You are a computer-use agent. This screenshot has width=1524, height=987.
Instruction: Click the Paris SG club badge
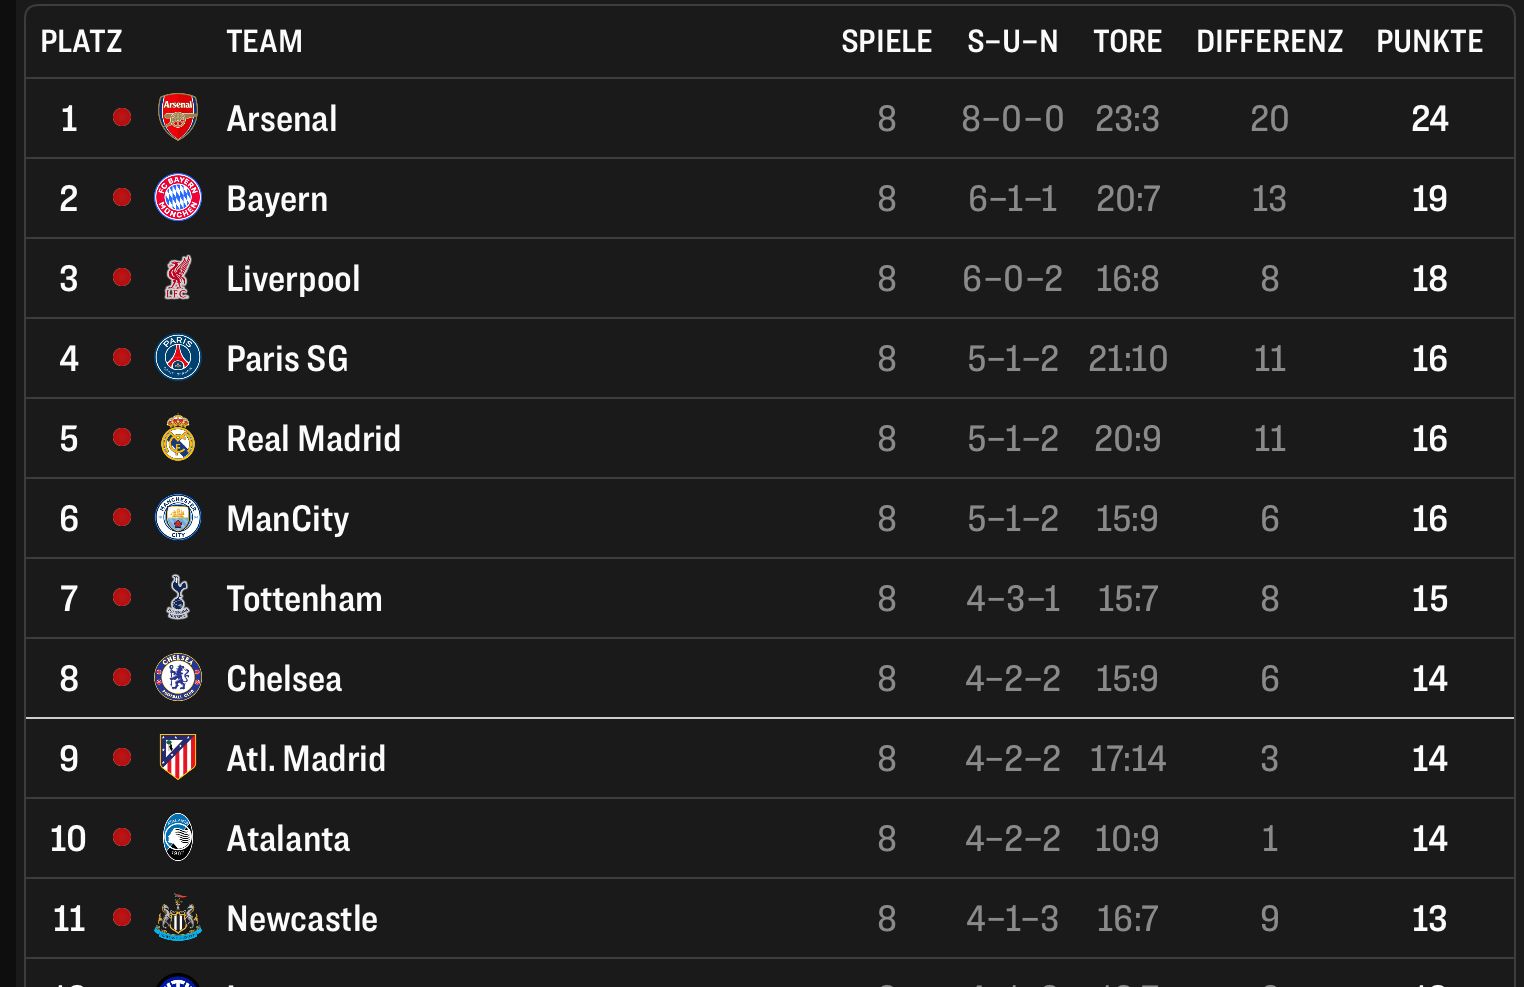(178, 358)
